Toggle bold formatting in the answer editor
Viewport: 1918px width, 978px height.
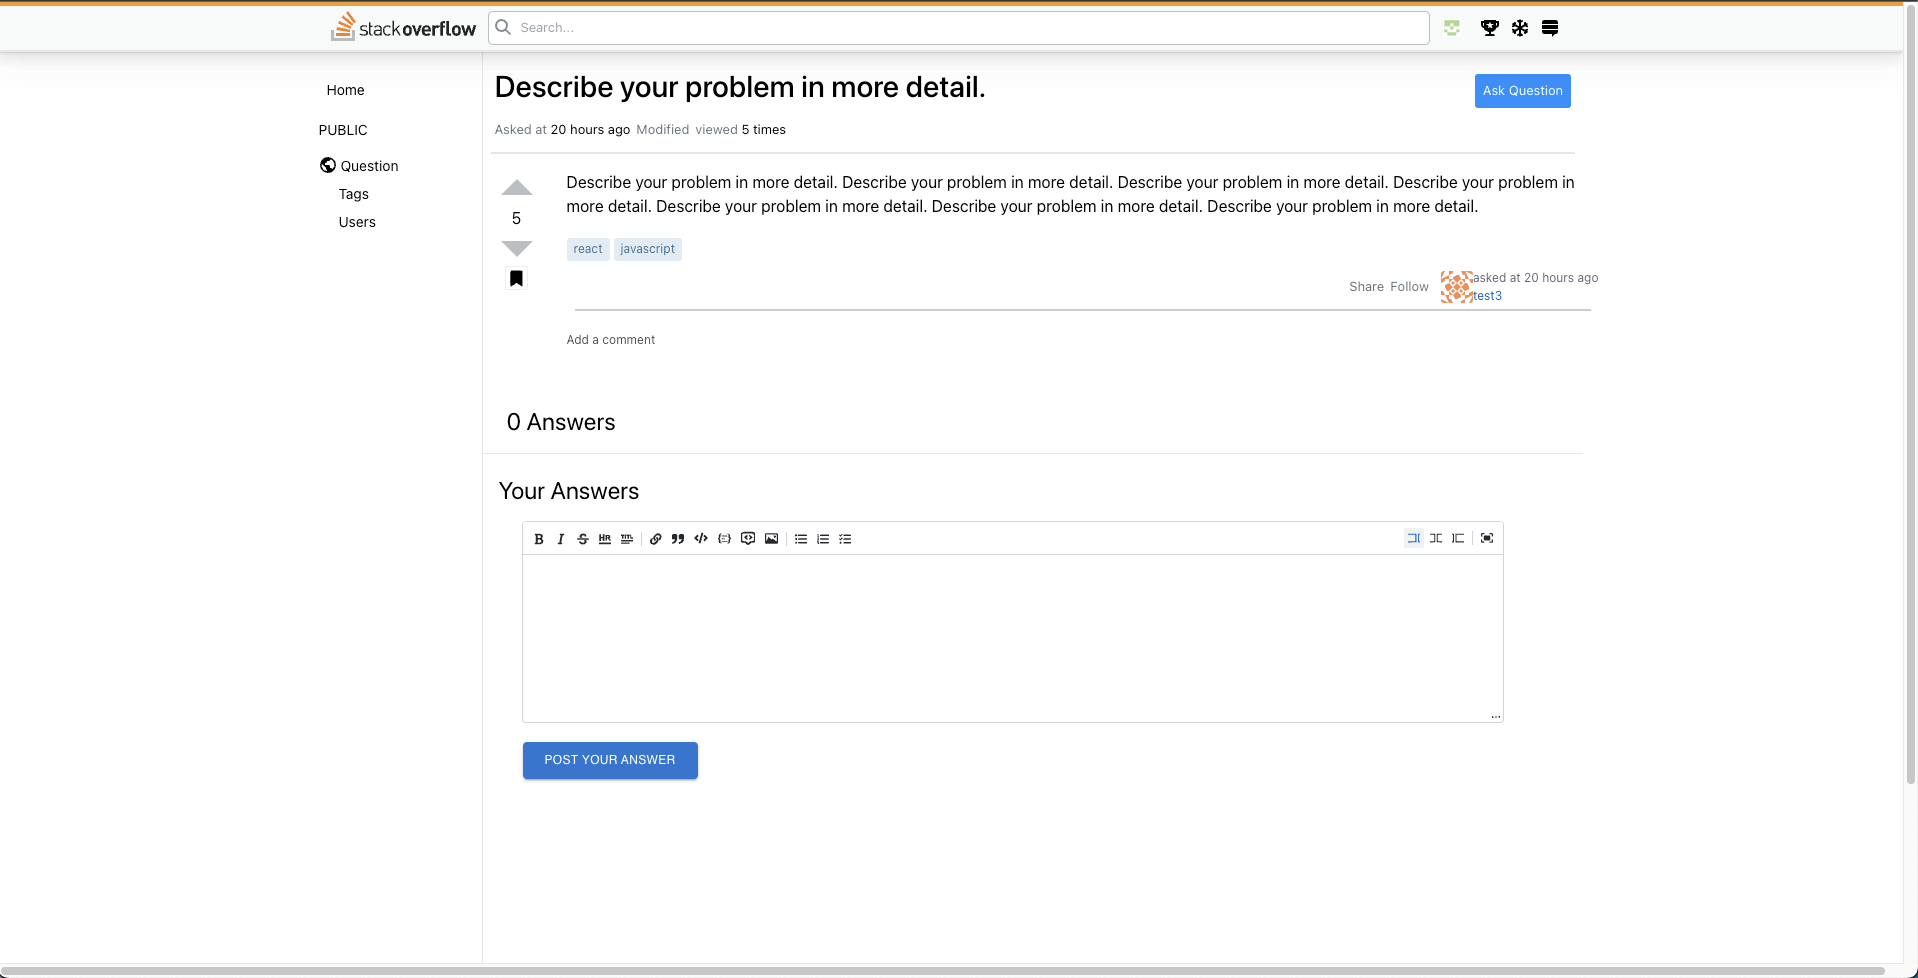(x=539, y=539)
